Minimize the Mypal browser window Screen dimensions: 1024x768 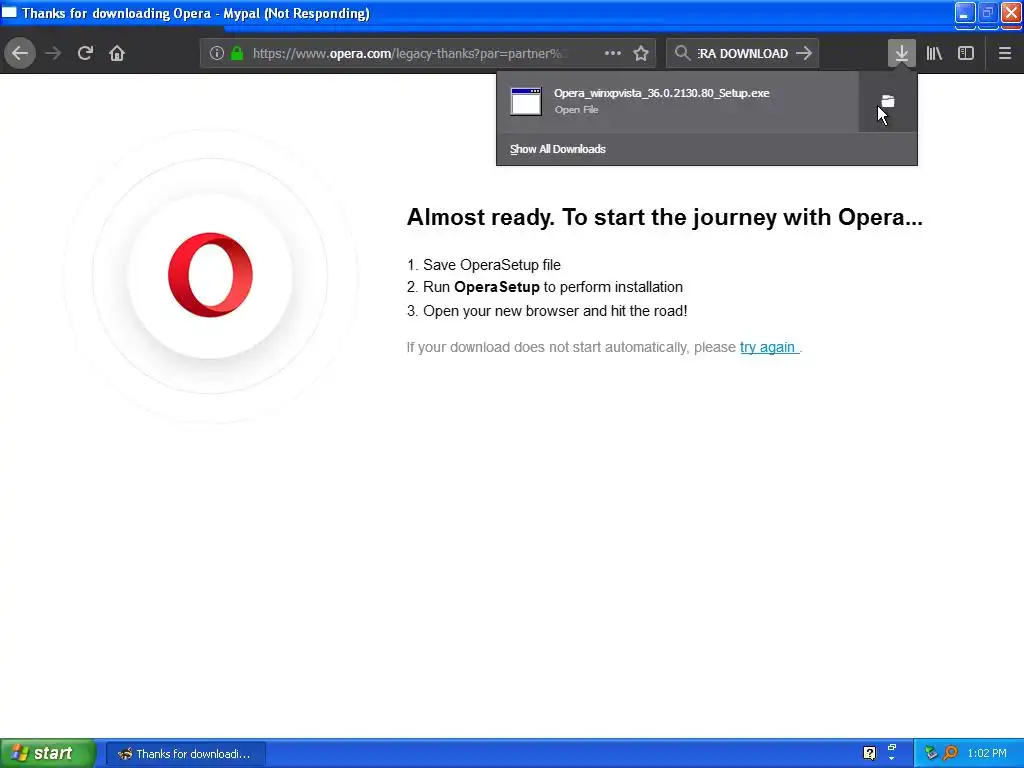(965, 13)
